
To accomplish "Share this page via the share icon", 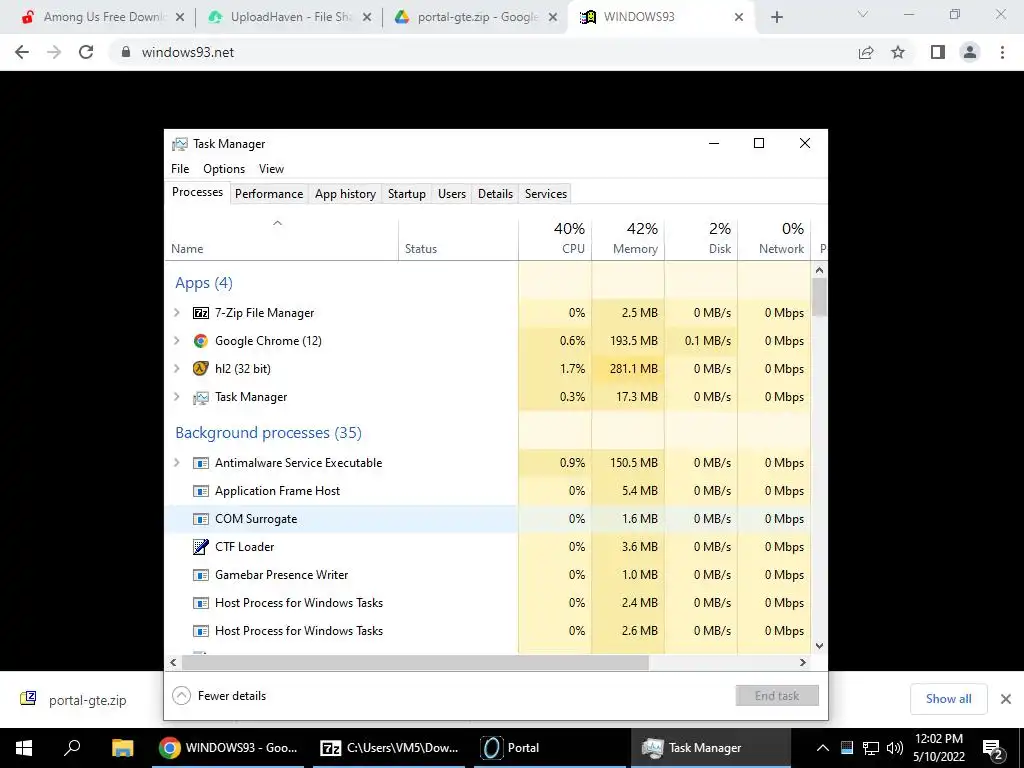I will pyautogui.click(x=866, y=52).
